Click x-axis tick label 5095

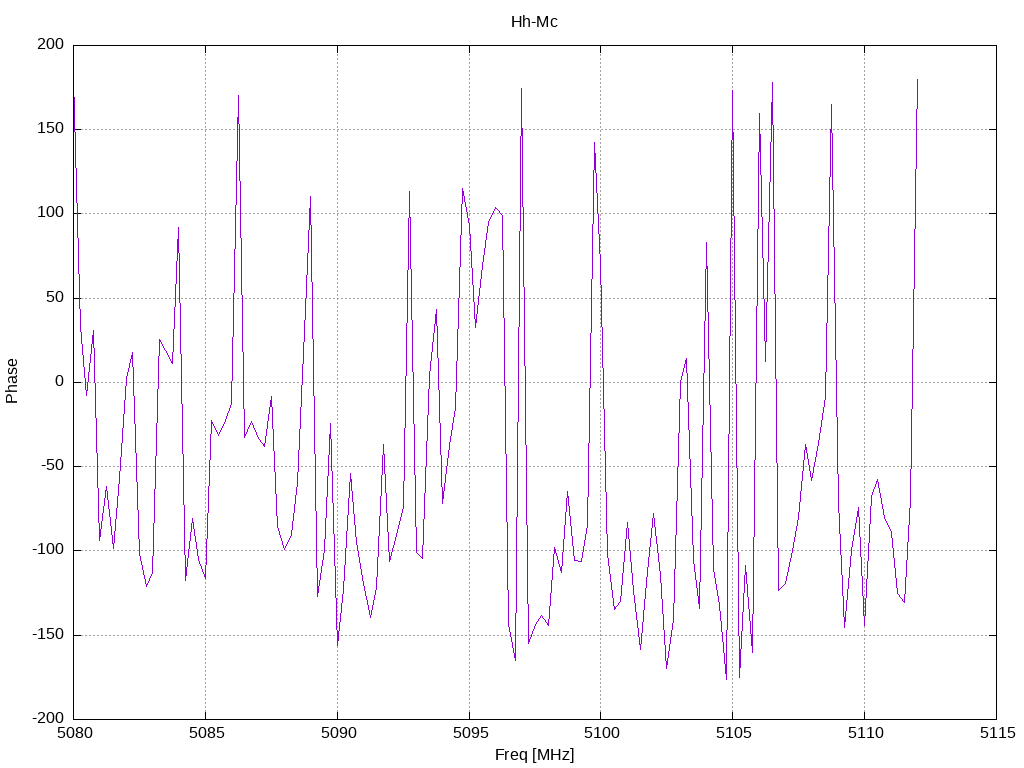tap(470, 733)
